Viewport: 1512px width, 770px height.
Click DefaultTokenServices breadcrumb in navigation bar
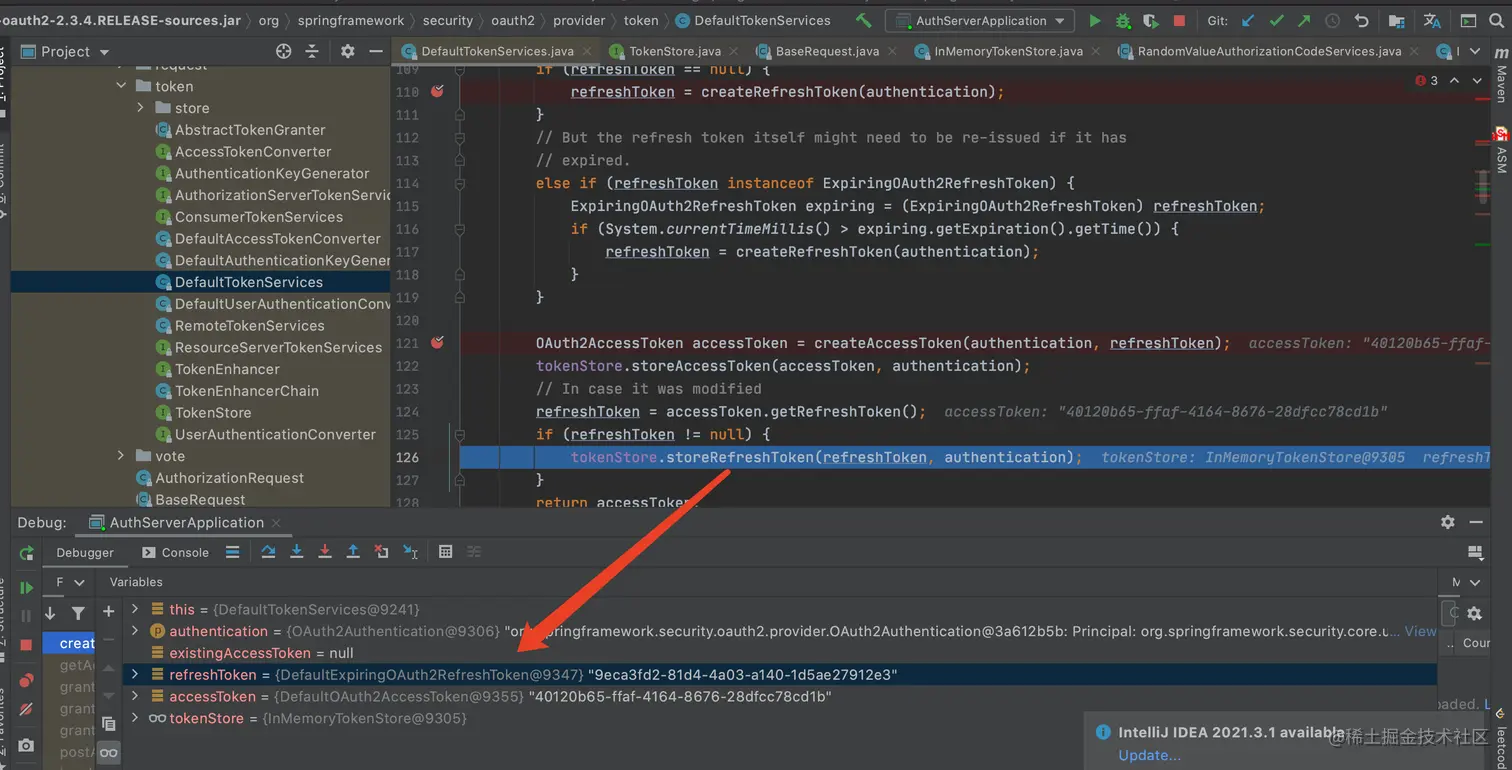click(752, 20)
